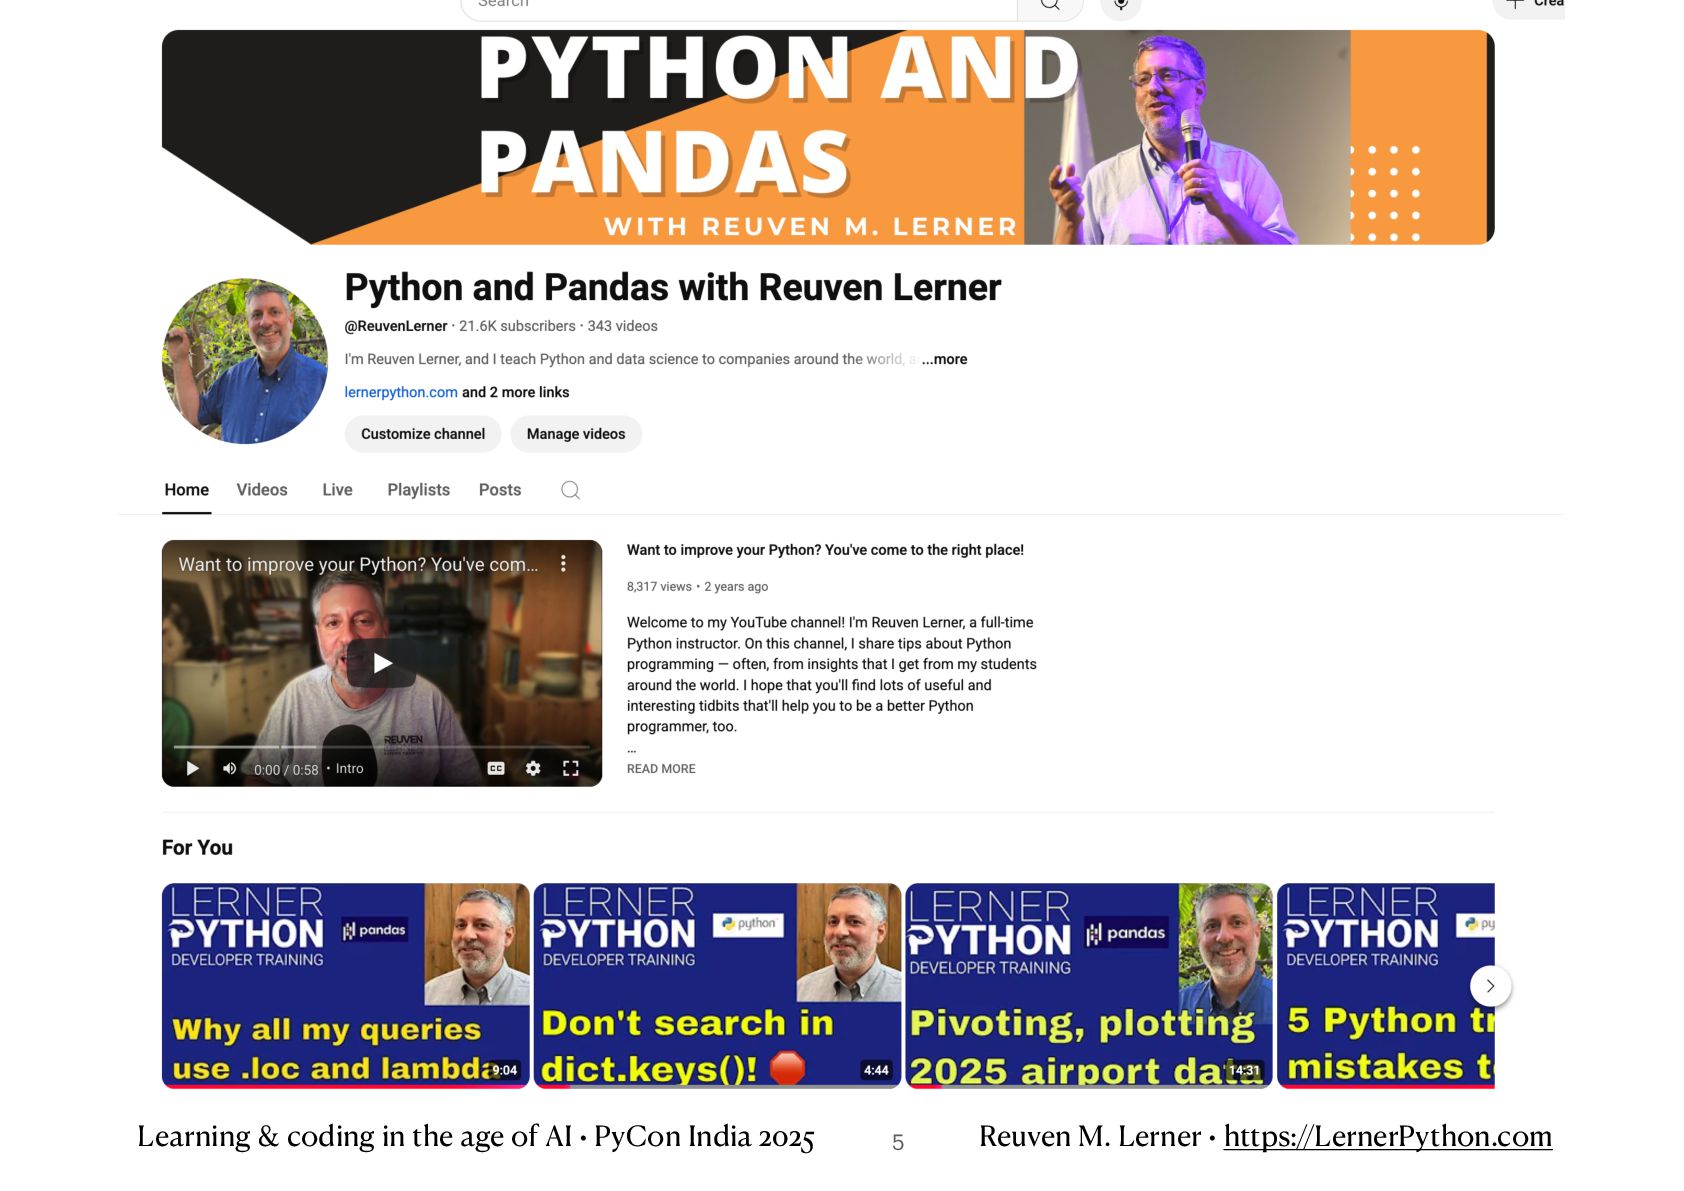Click the featured video title 'Want to improve your Python?'
Screen dimensions: 1684x1191
coord(825,550)
